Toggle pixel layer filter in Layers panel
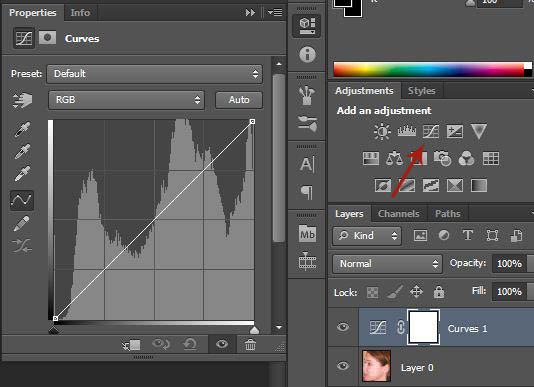Screen dimensions: 534x387 coord(420,235)
